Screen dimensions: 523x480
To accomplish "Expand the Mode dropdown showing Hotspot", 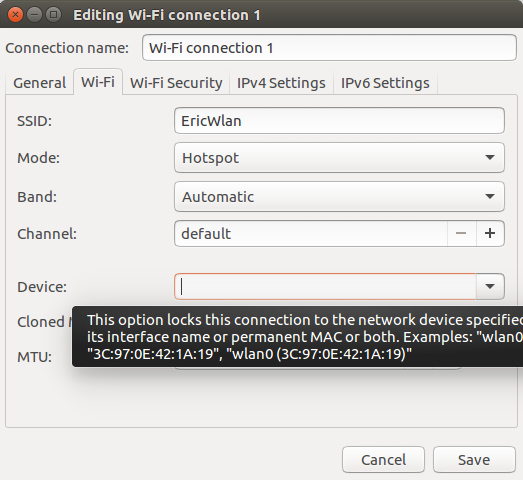I will point(339,157).
